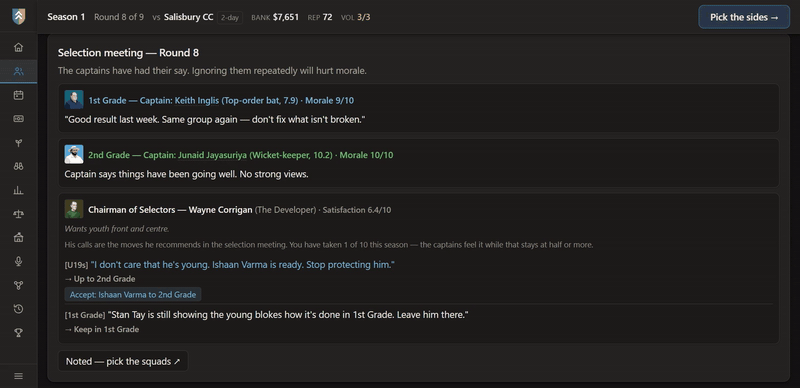The width and height of the screenshot is (800, 388).
Task: Click Round 8 of 9 text
Action: [x=119, y=17]
